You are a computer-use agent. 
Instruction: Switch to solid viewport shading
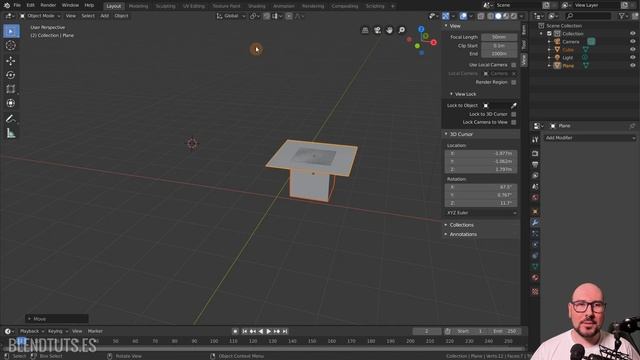[498, 16]
